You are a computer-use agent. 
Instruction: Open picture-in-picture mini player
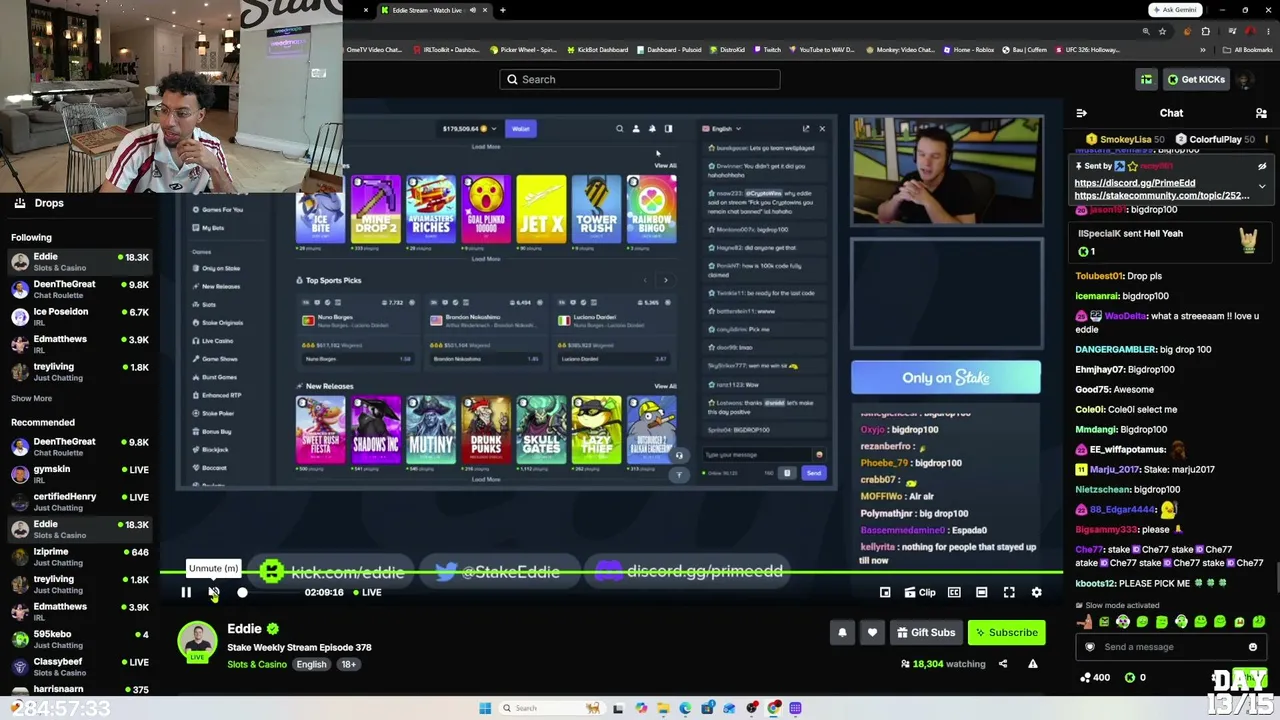[x=885, y=593]
